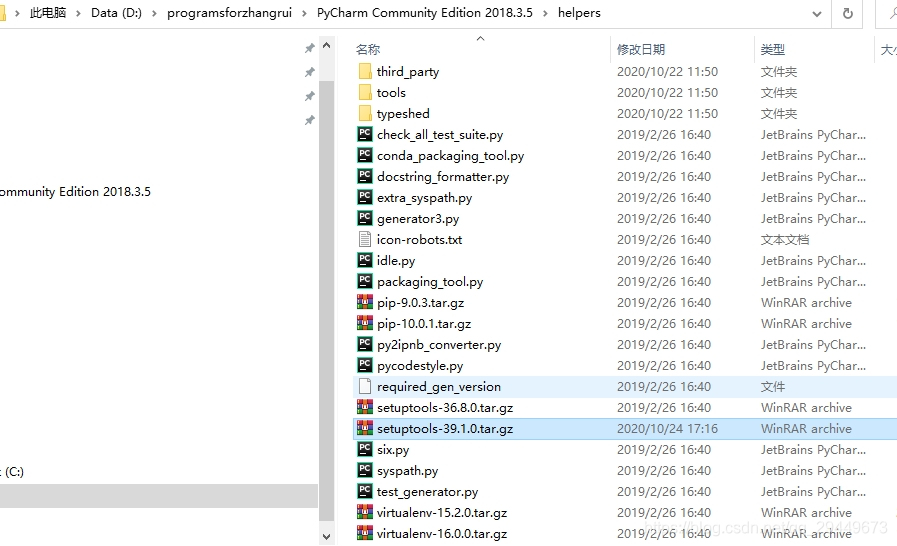
Task: Click PyCharm icon of idle.py
Action: click(x=365, y=260)
